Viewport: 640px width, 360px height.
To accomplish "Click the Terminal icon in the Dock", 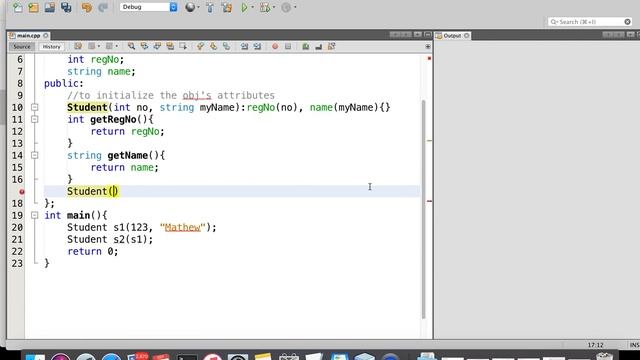I will [187, 357].
